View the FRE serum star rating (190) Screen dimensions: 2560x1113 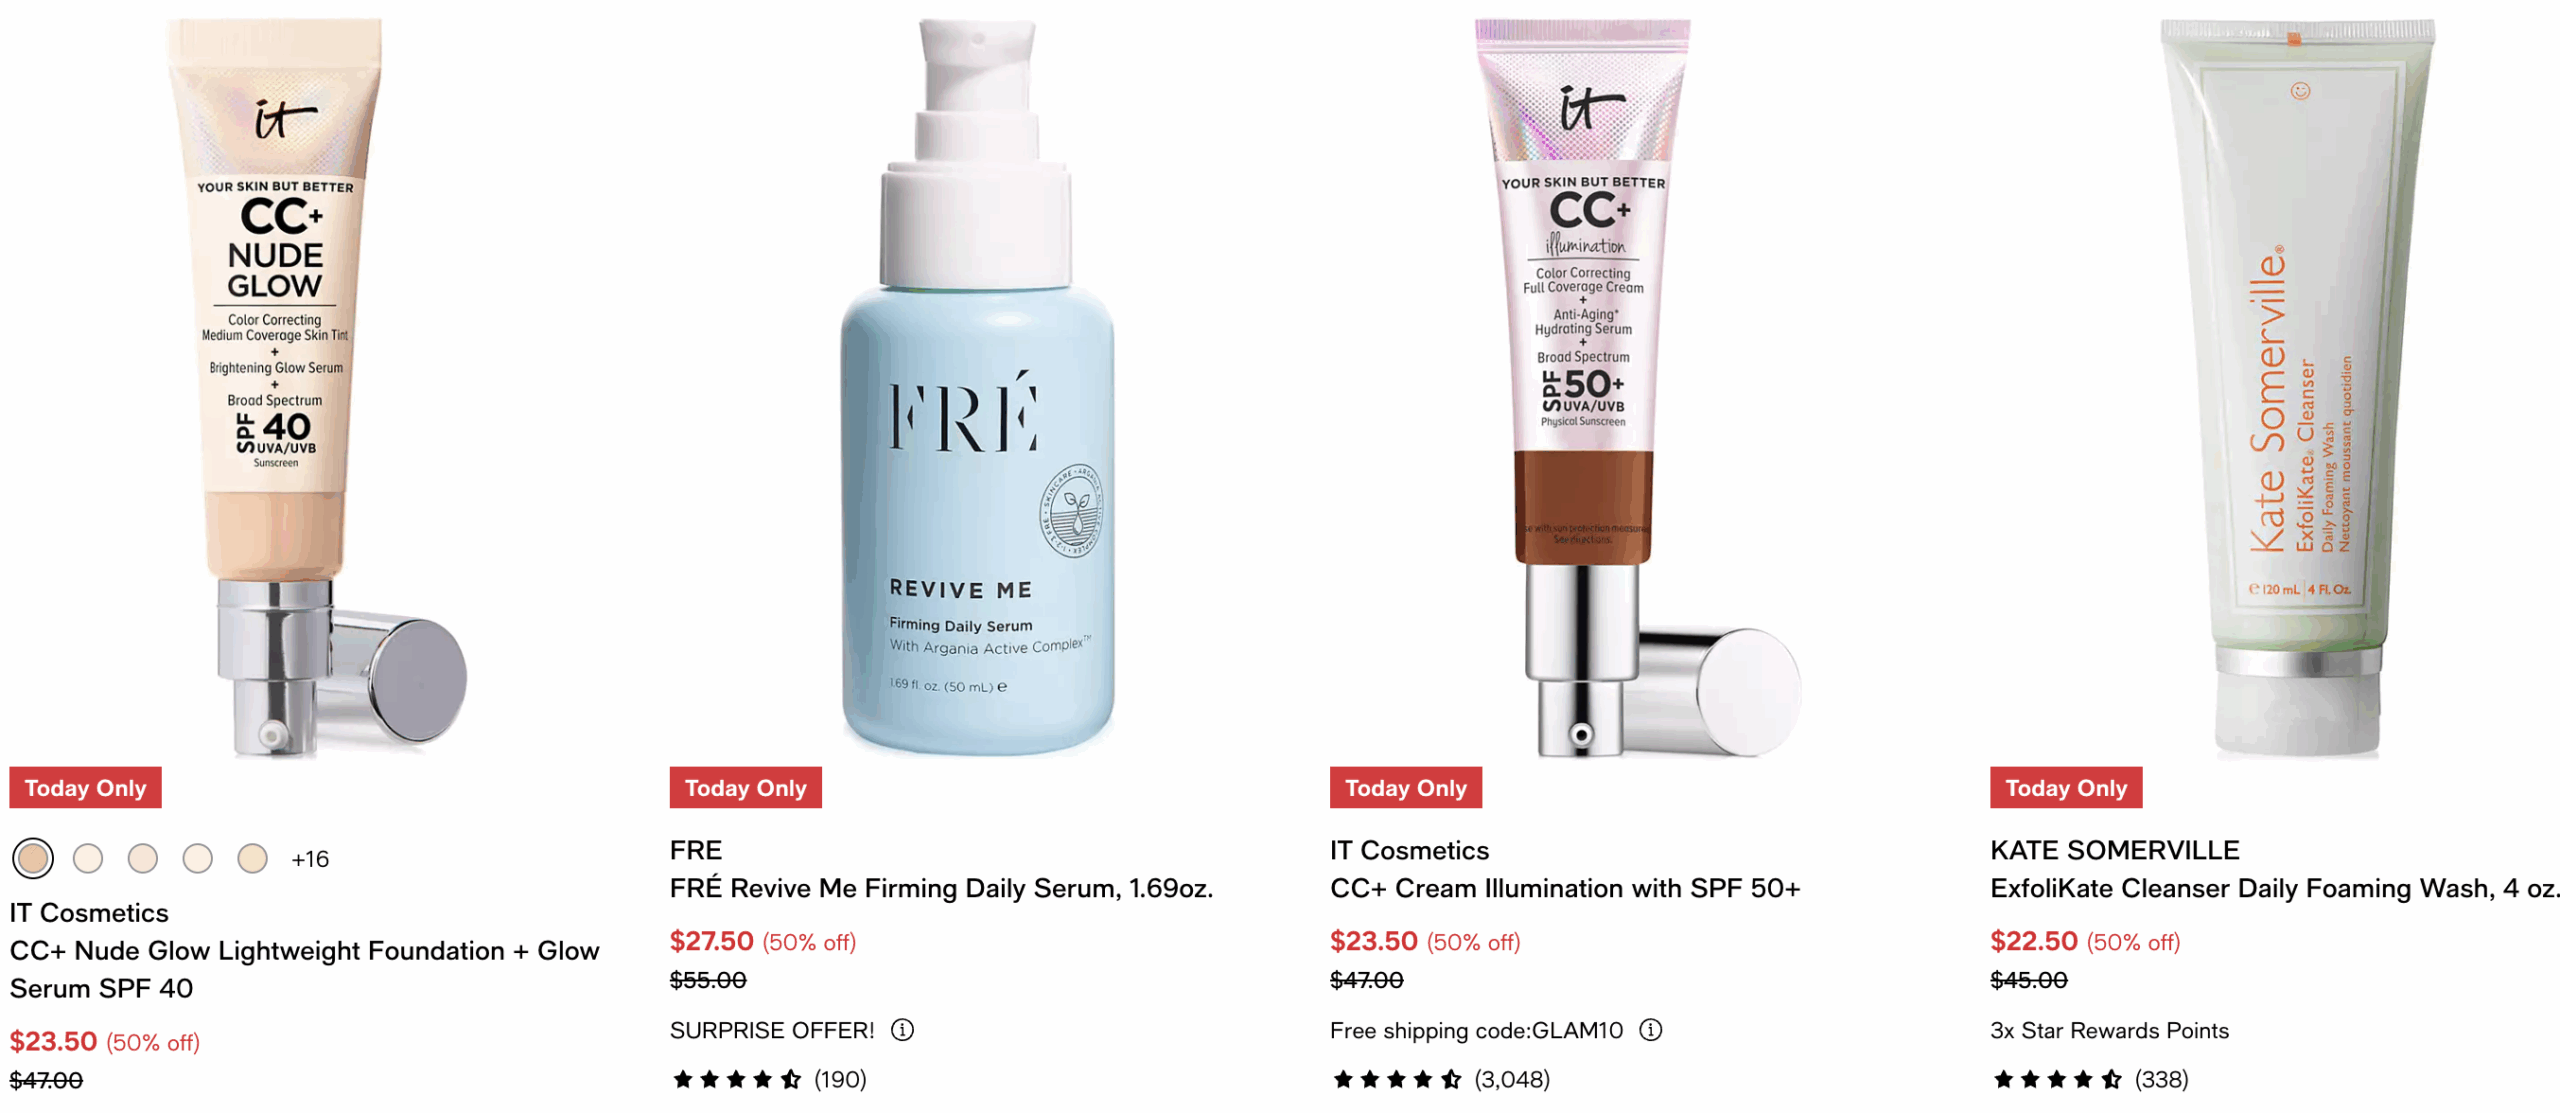(768, 1078)
